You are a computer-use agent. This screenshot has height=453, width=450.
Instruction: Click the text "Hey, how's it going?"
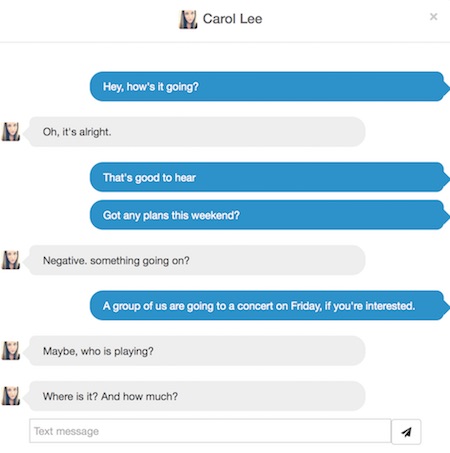coord(151,87)
